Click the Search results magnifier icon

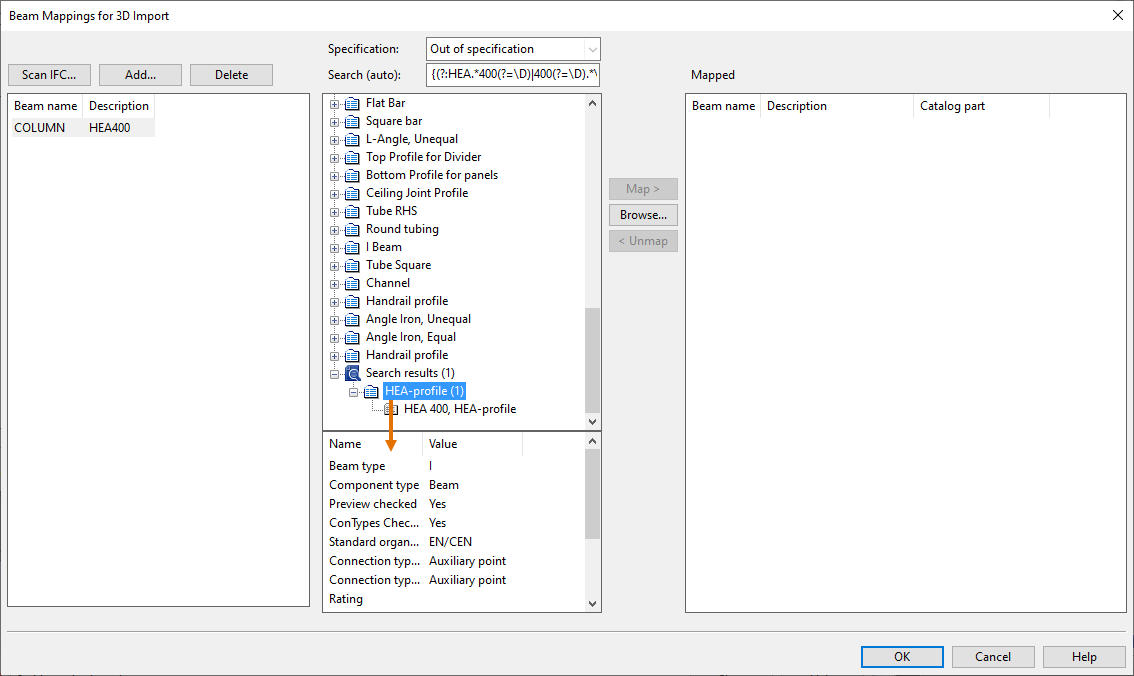pos(352,373)
